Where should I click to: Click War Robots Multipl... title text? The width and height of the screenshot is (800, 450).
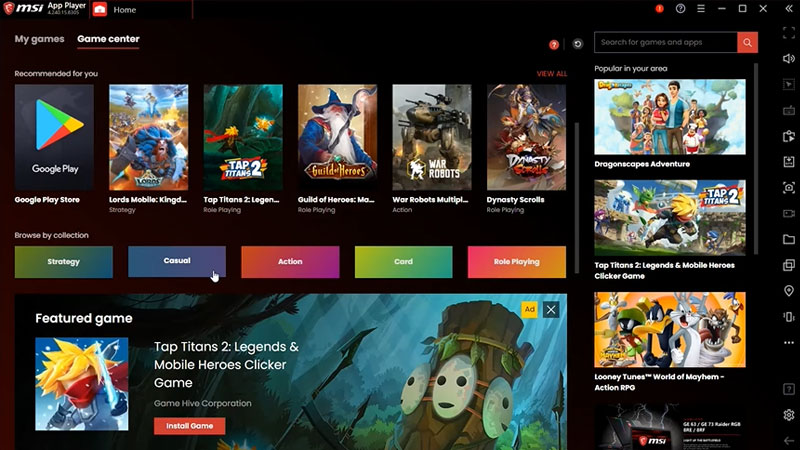point(430,200)
